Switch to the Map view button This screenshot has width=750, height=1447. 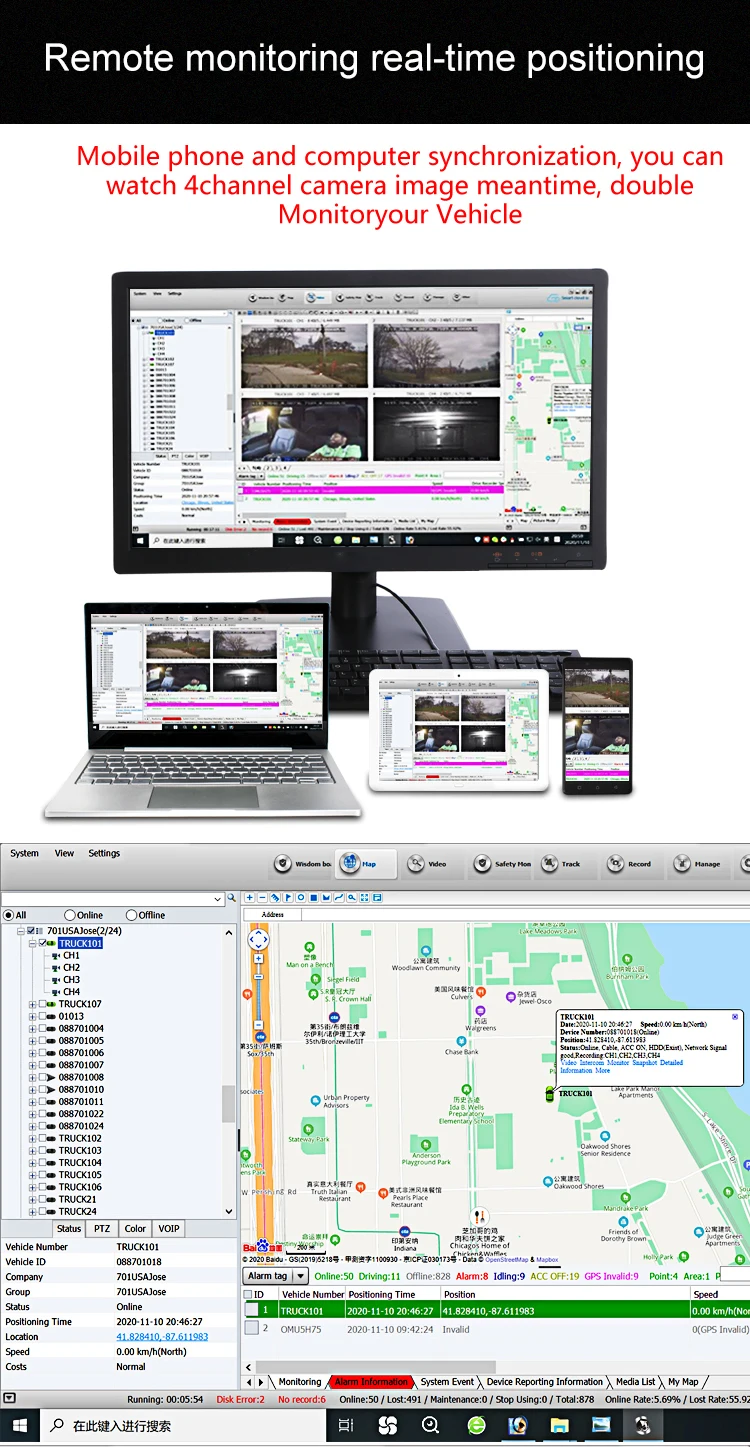[x=366, y=864]
